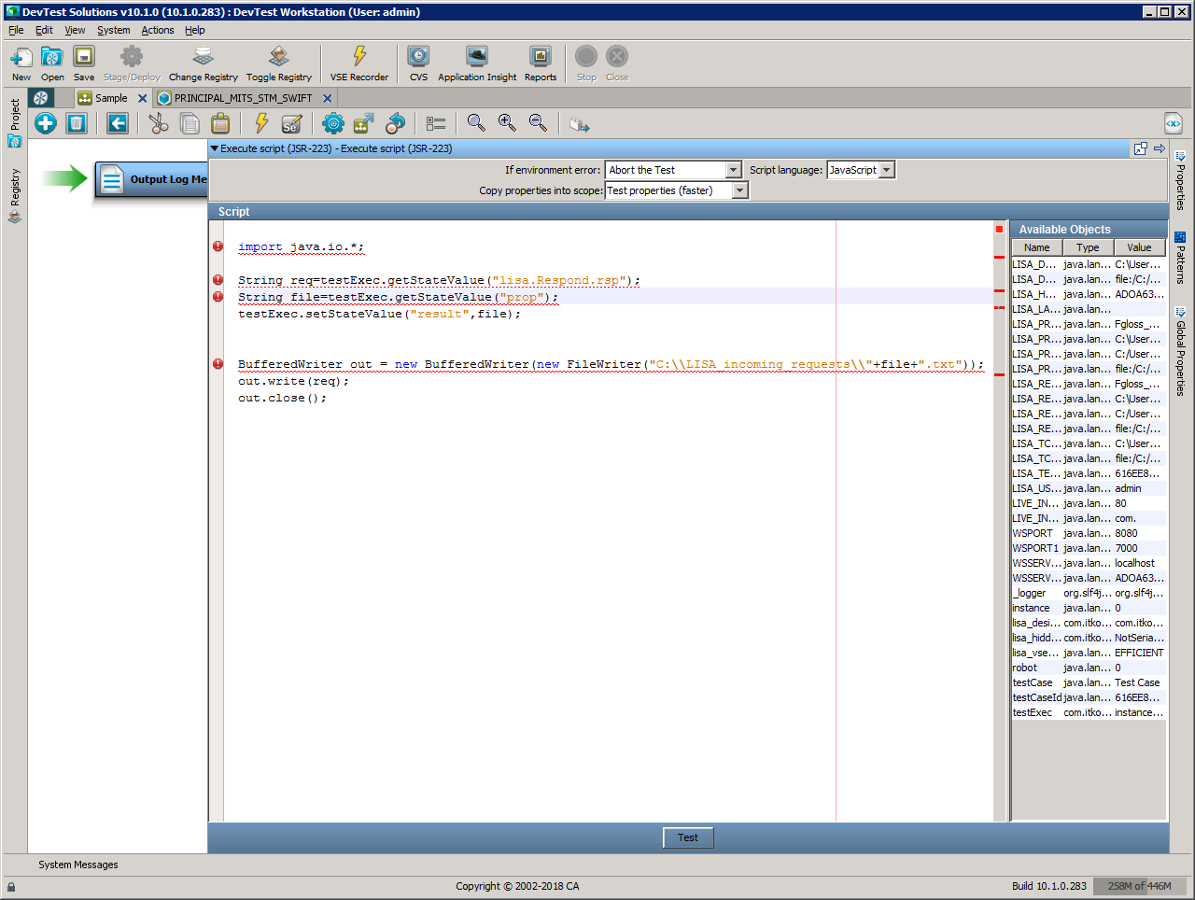Sort by Type column header
The height and width of the screenshot is (900, 1195).
click(x=1088, y=248)
